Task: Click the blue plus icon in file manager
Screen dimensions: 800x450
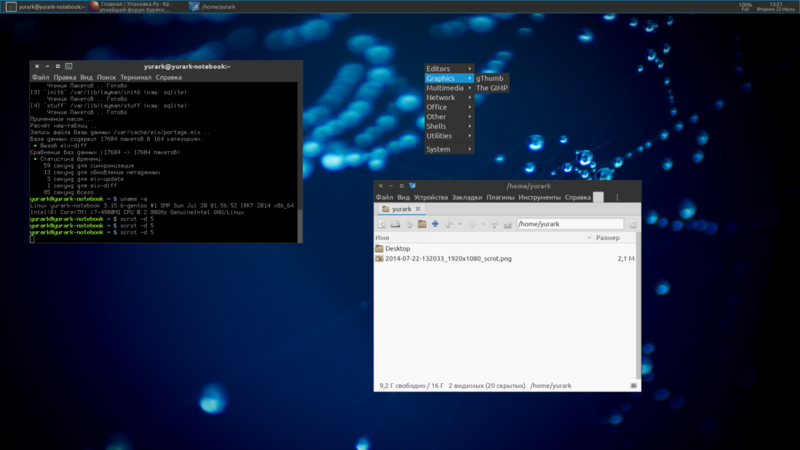Action: tap(435, 224)
